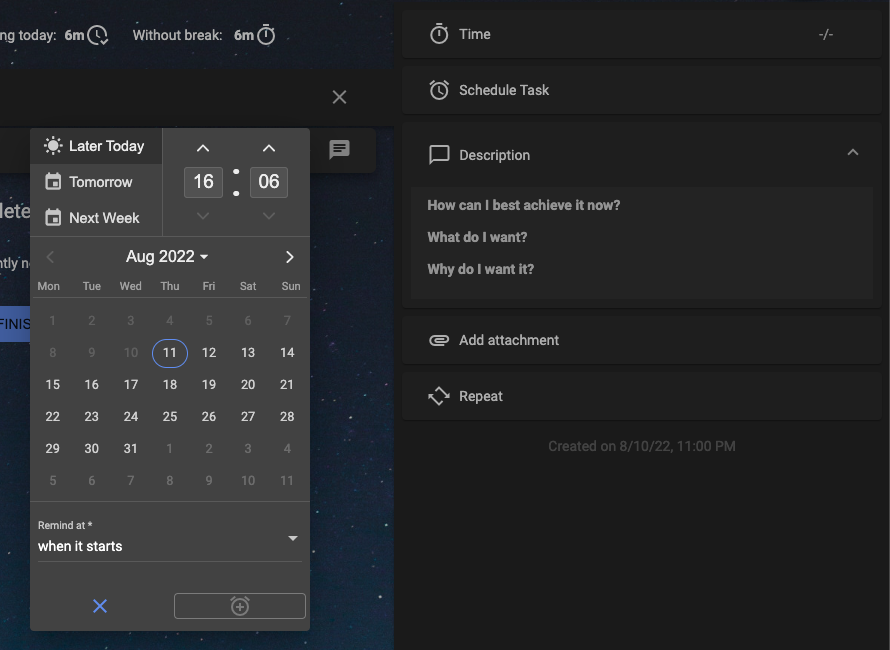Viewport: 890px width, 650px height.
Task: Click the Time stopwatch icon
Action: click(x=439, y=33)
